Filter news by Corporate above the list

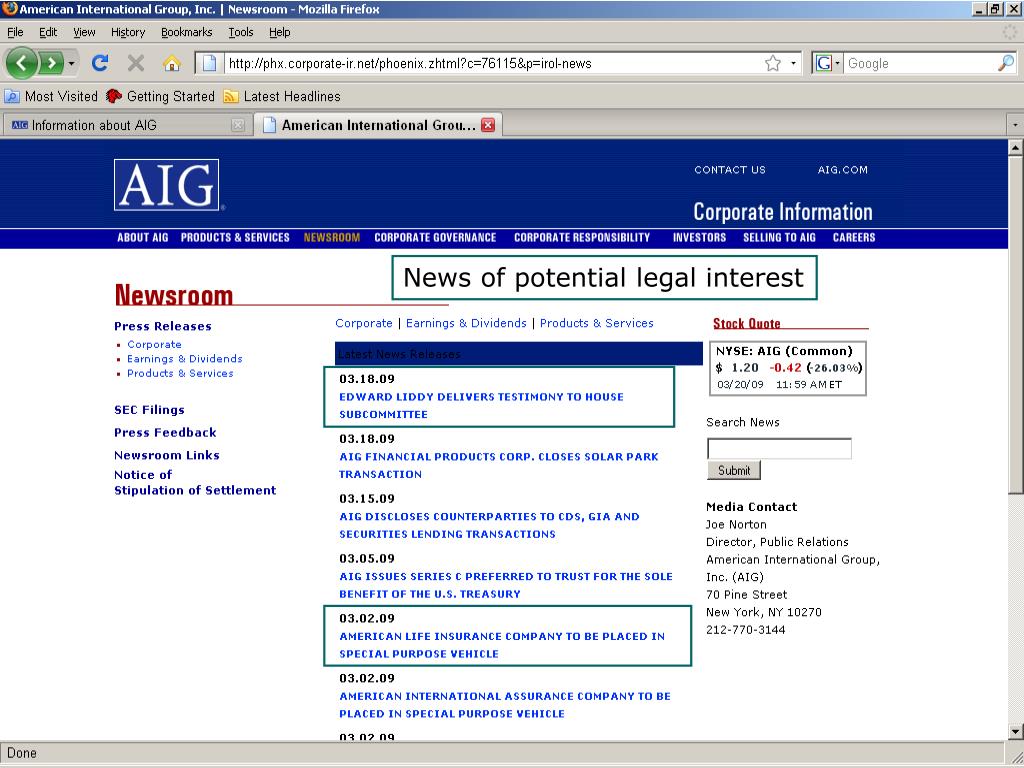click(x=364, y=323)
